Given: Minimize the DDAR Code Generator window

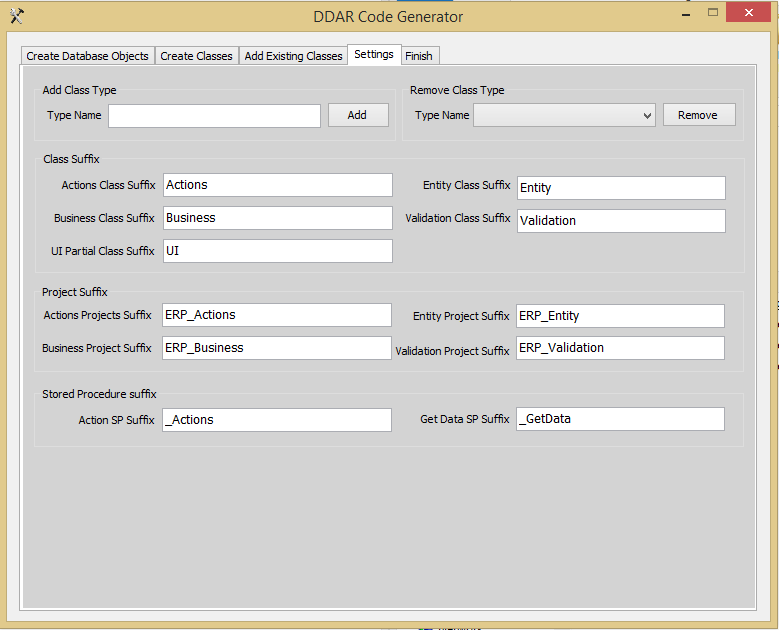Looking at the screenshot, I should 684,12.
